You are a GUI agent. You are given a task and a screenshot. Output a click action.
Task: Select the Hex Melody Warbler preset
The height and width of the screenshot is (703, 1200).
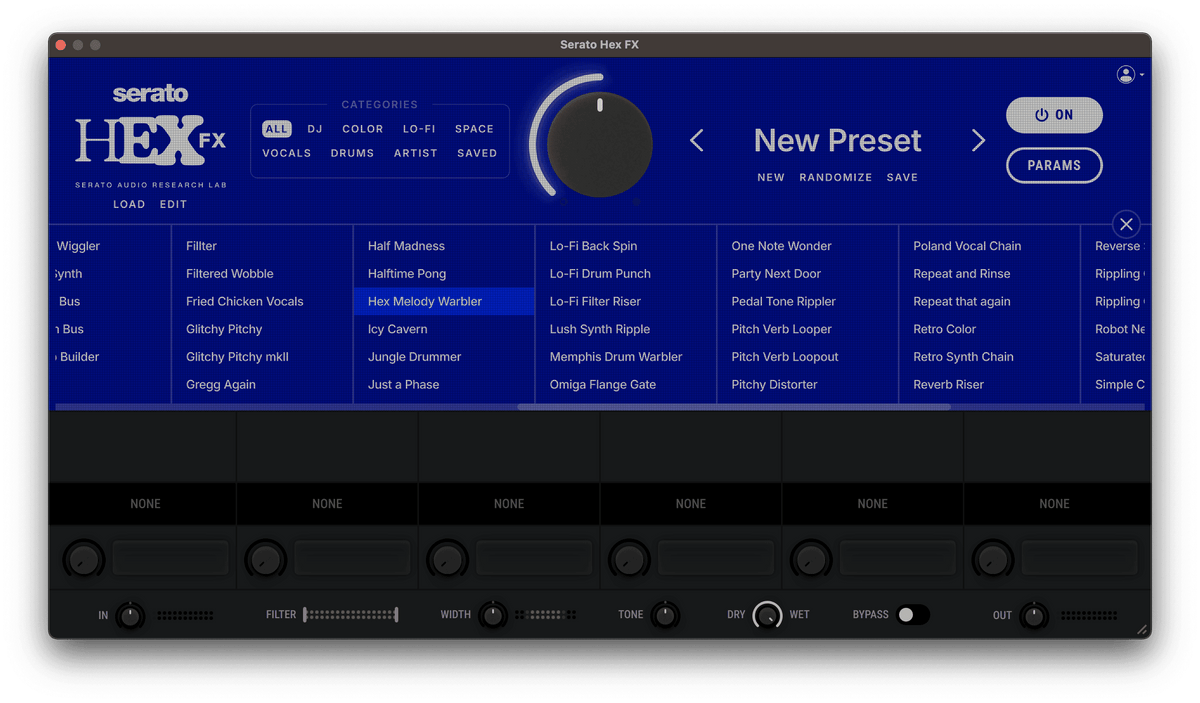[444, 301]
